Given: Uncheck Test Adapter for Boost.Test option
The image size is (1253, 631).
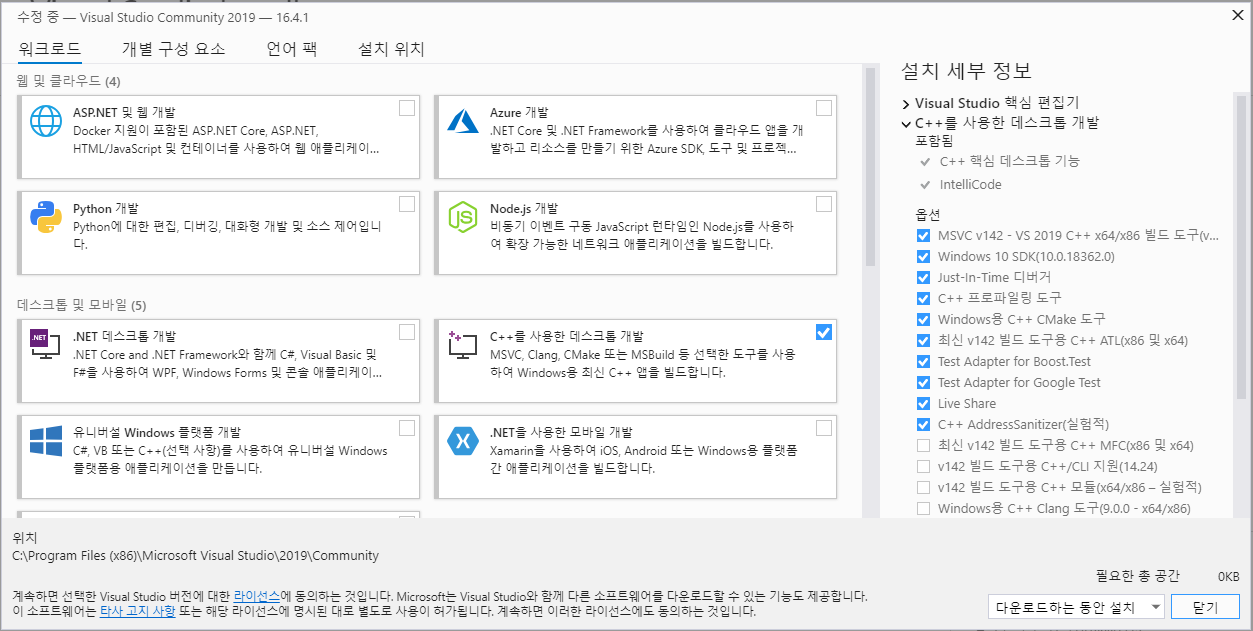Looking at the screenshot, I should tap(923, 361).
